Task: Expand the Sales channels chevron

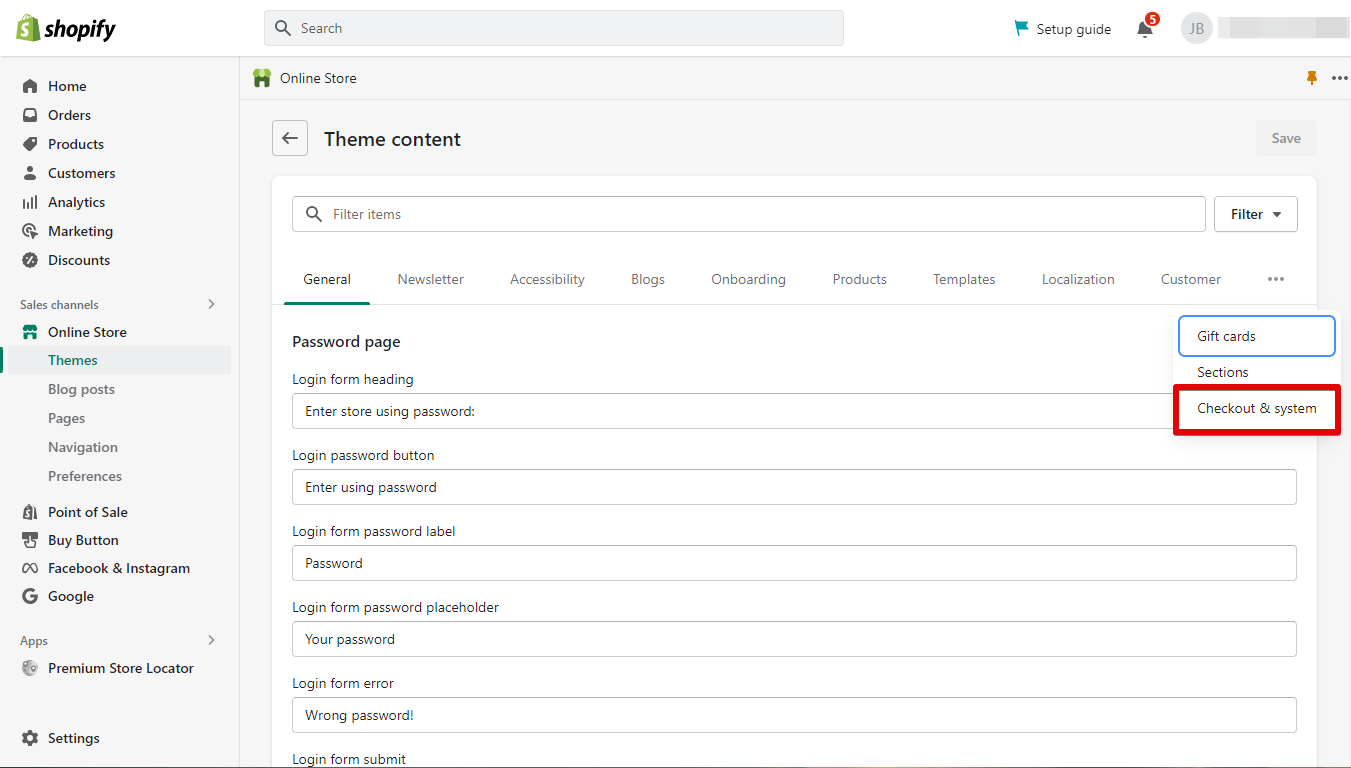Action: 211,304
